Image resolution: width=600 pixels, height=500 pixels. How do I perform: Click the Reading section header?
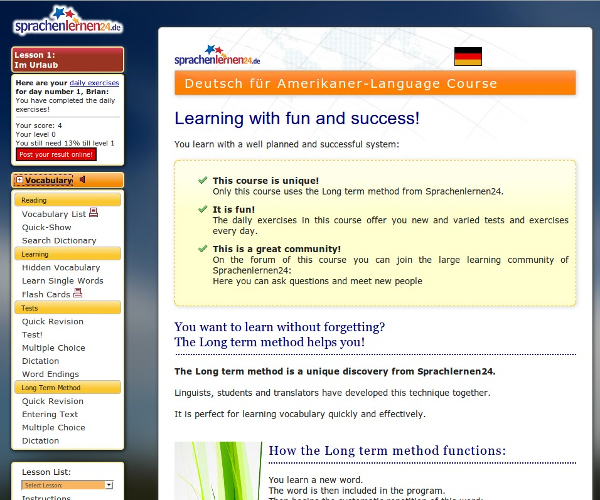pyautogui.click(x=67, y=200)
